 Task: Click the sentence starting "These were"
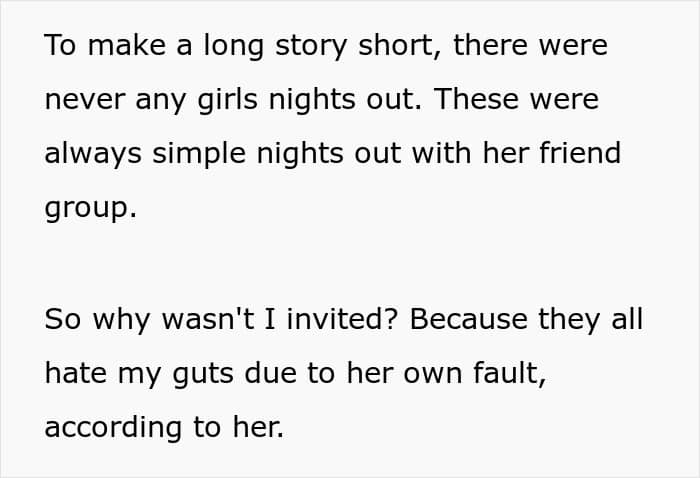(333, 154)
